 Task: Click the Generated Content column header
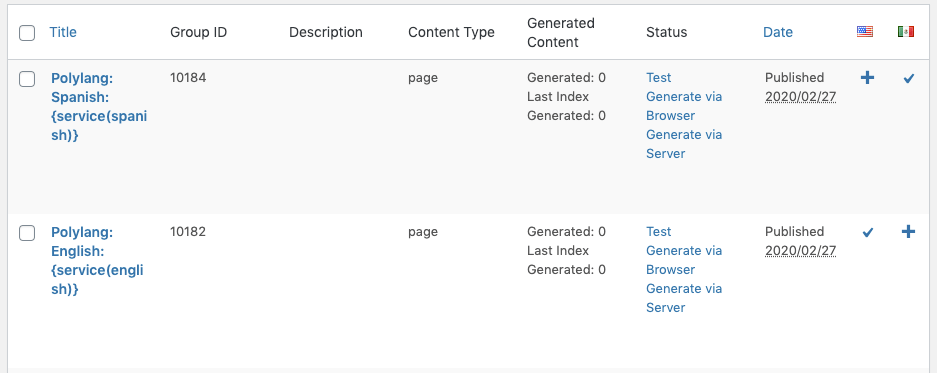[x=561, y=32]
